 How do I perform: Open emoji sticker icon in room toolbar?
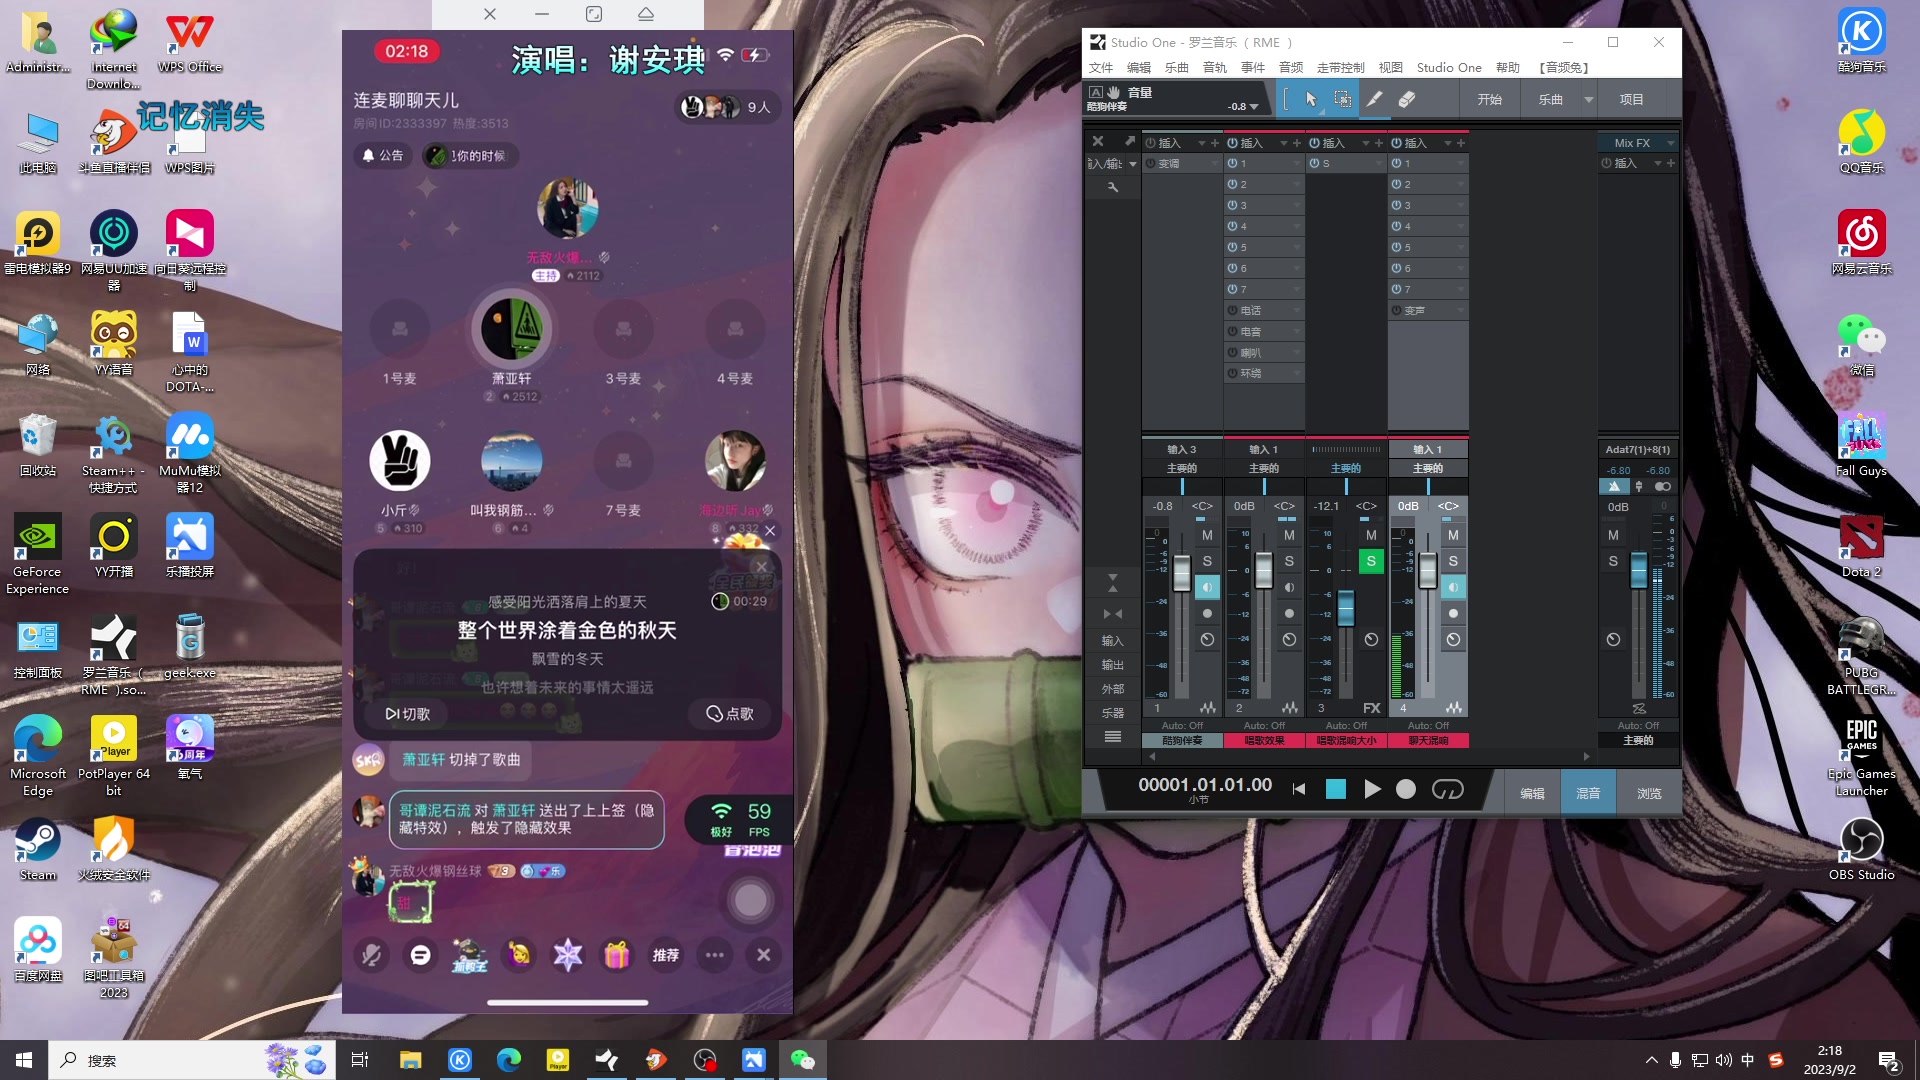tap(518, 955)
